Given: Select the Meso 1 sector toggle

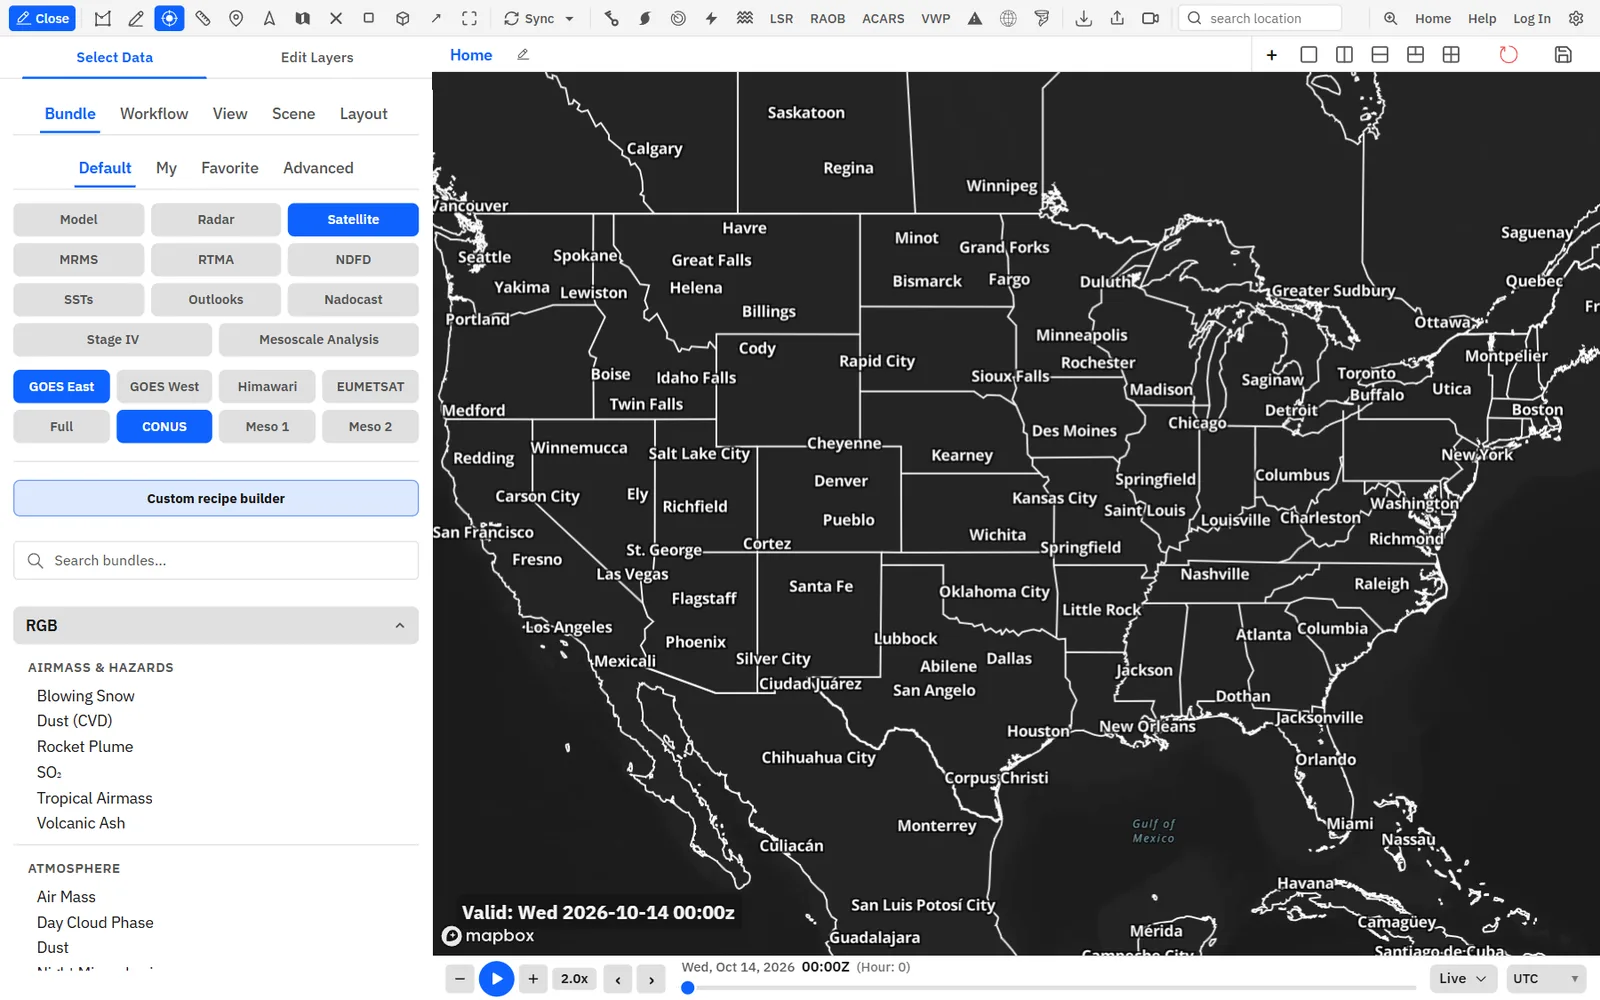Looking at the screenshot, I should tap(267, 426).
